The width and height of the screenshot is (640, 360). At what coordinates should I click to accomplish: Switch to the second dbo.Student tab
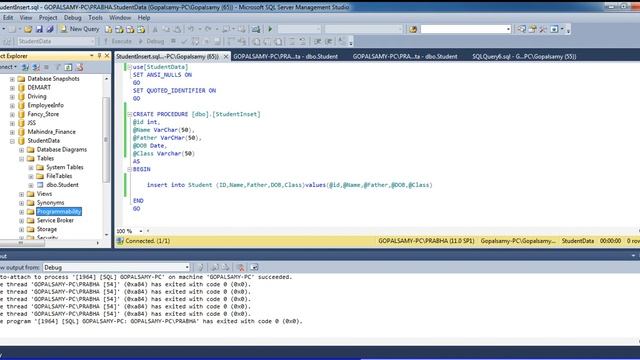pos(405,57)
